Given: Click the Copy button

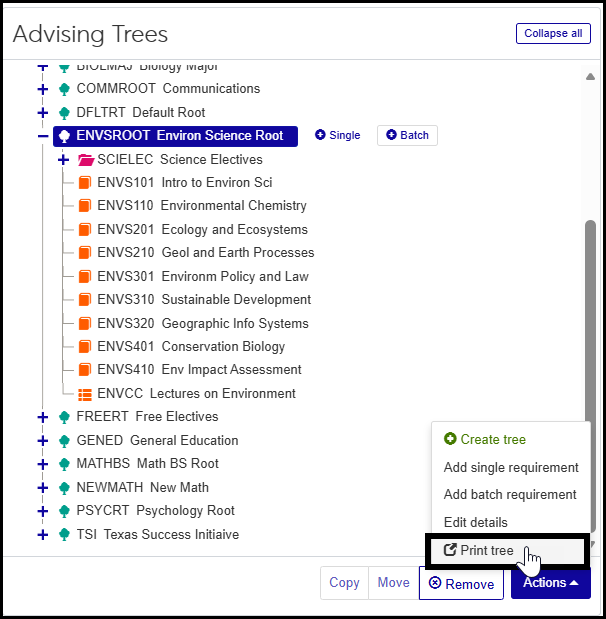Looking at the screenshot, I should (x=344, y=583).
